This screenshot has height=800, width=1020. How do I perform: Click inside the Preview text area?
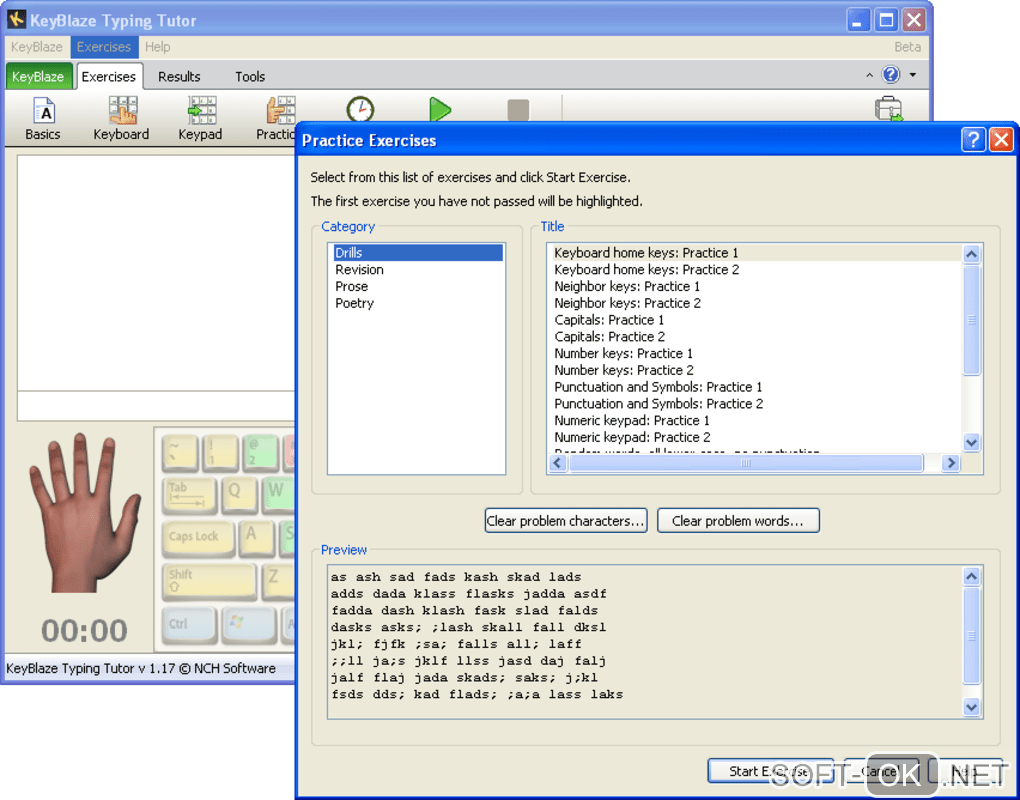[x=644, y=642]
